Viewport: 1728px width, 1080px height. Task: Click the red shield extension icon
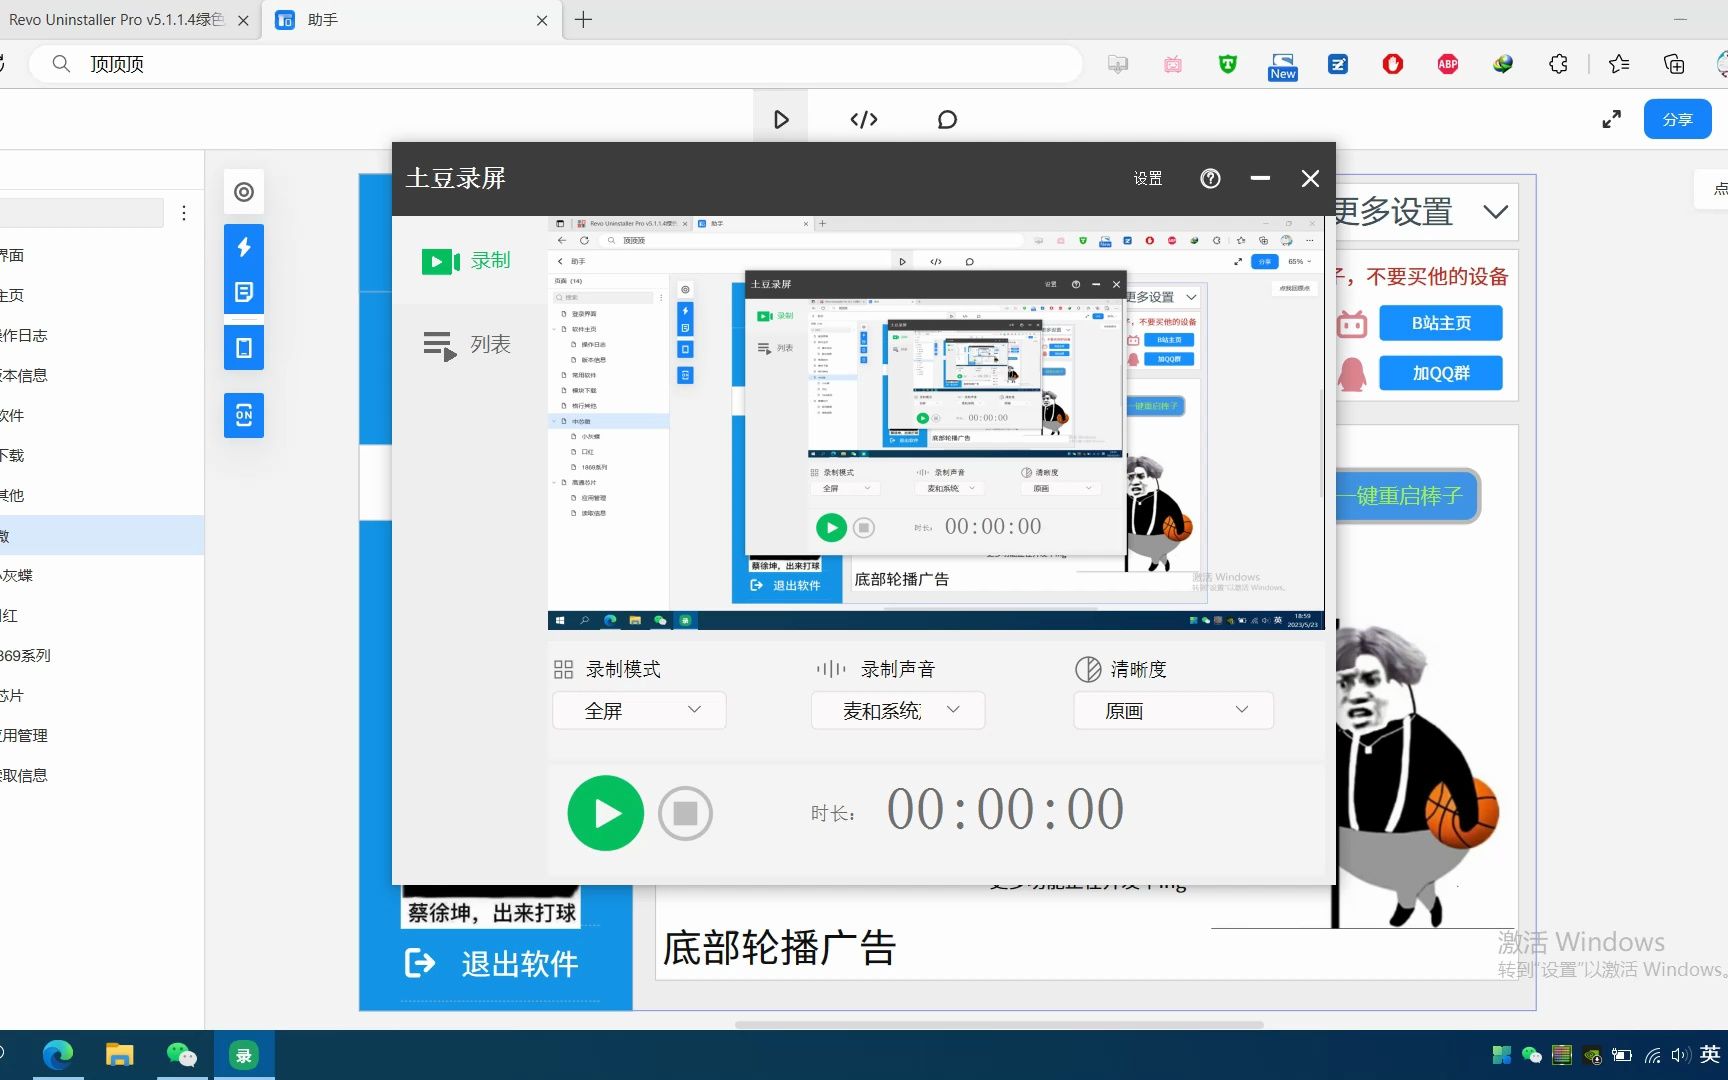pyautogui.click(x=1393, y=64)
